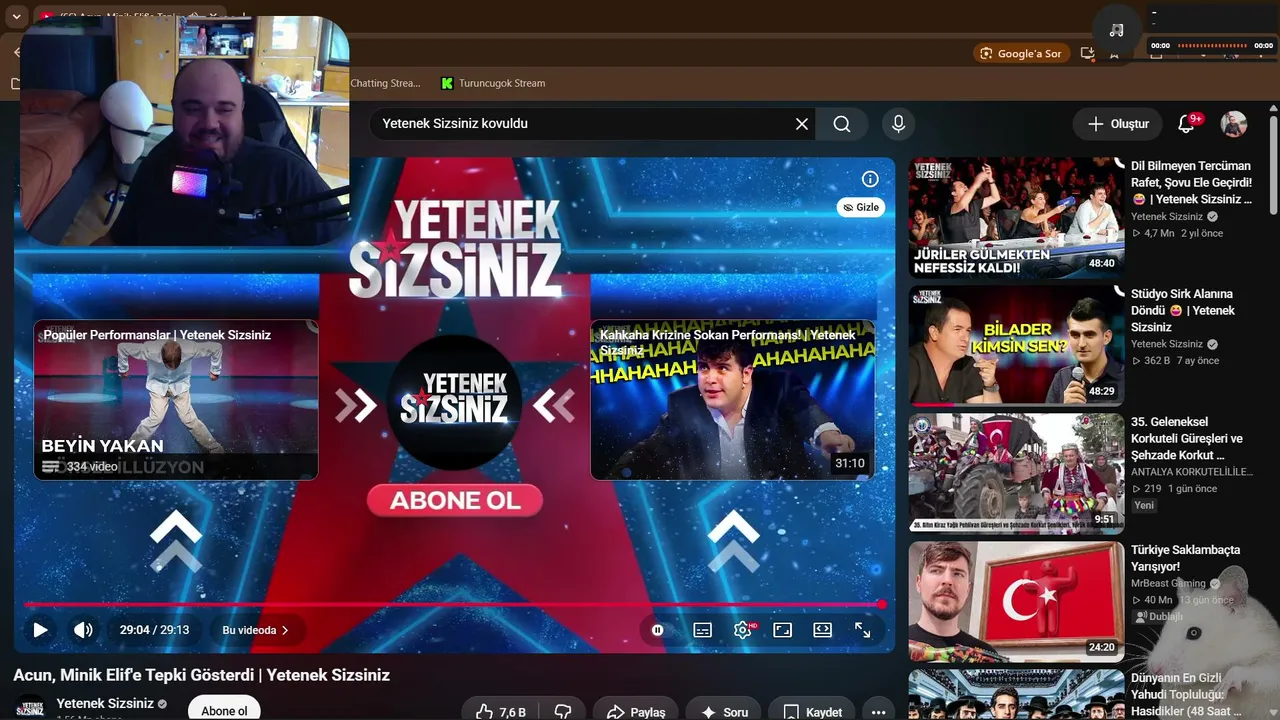1280x720 pixels.
Task: Open the notifications bell
Action: [1187, 124]
